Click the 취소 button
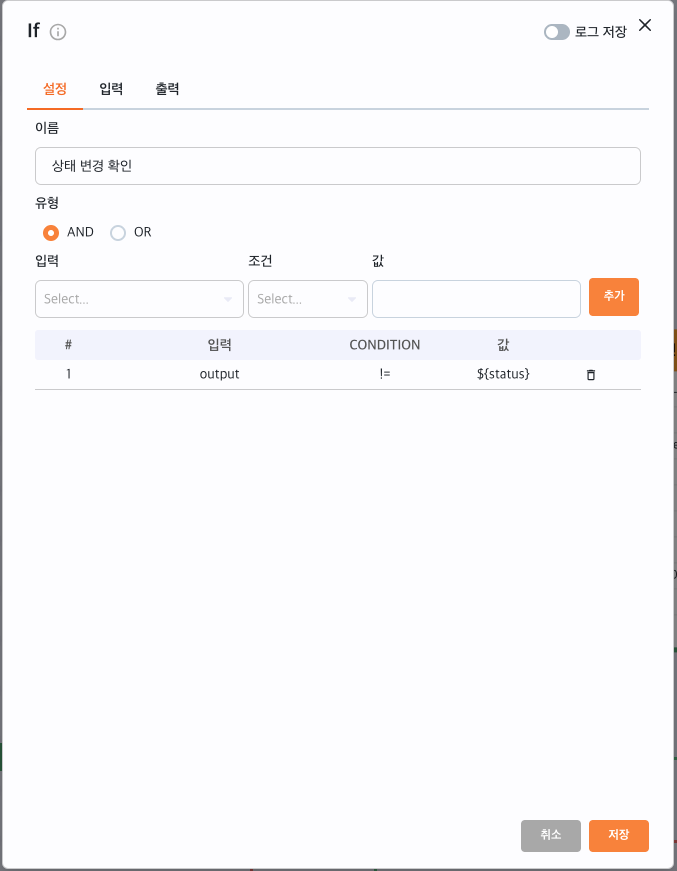The image size is (677, 871). 551,835
